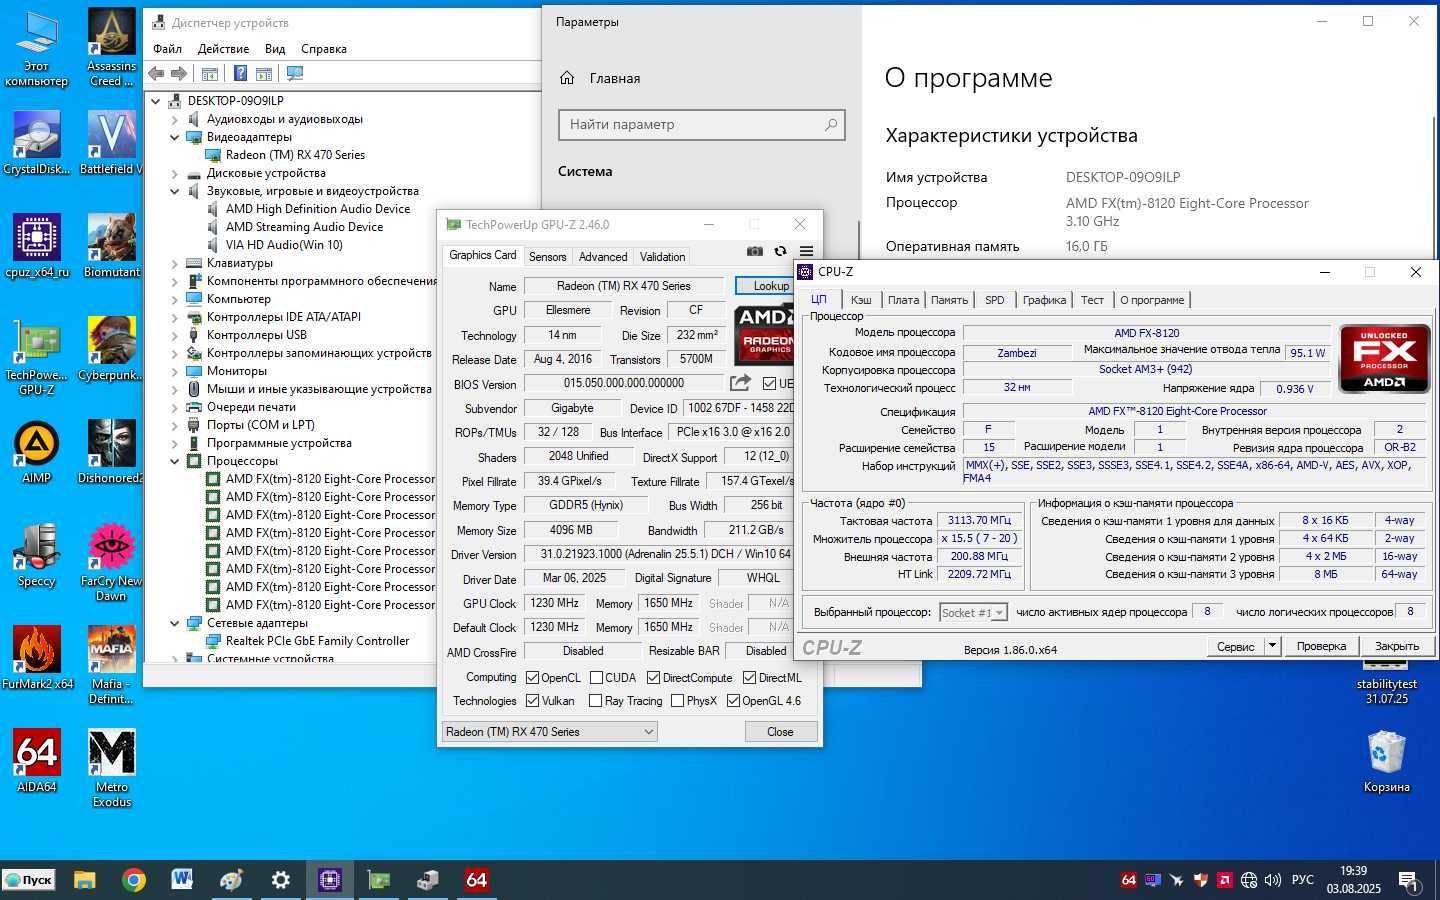1440x900 pixels.
Task: Toggle the PhysX checkbox
Action: tap(678, 700)
